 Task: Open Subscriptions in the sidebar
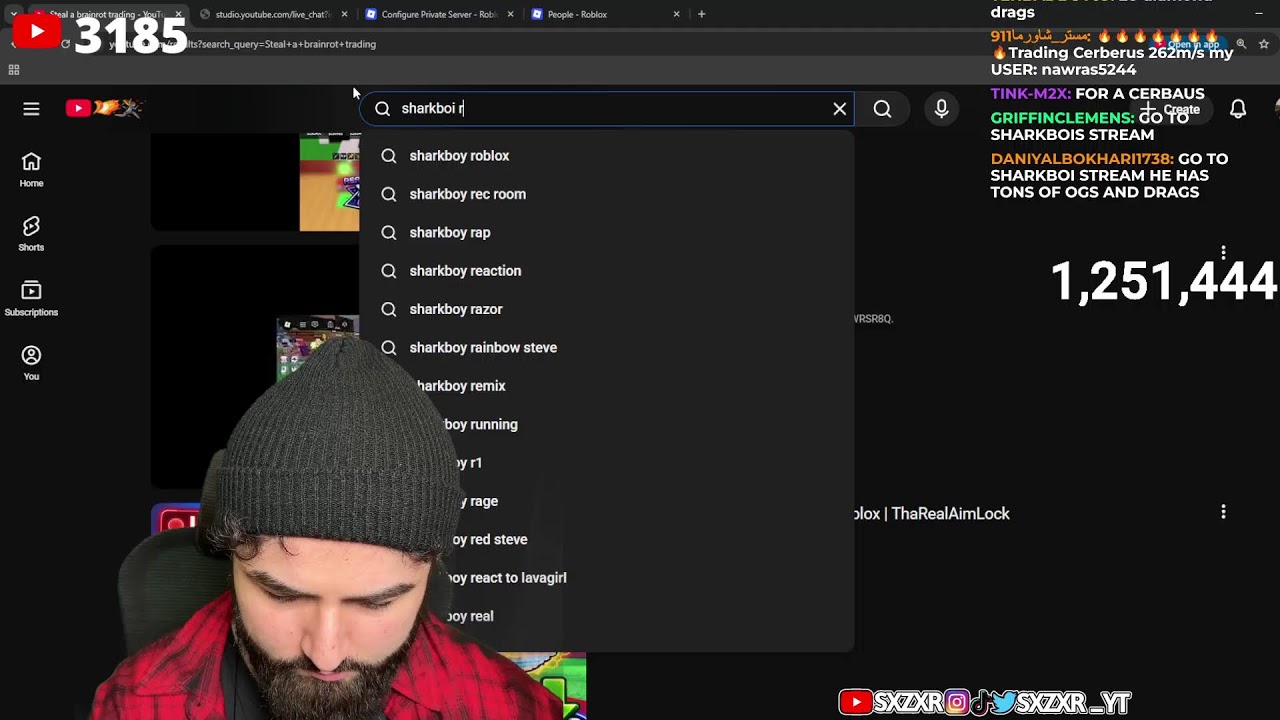pyautogui.click(x=31, y=298)
